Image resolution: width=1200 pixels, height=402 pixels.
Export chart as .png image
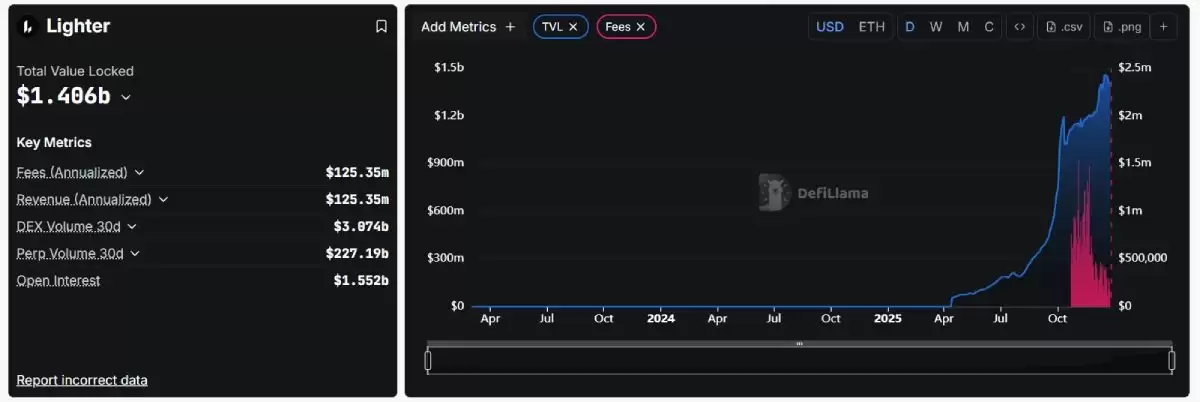tap(1121, 27)
